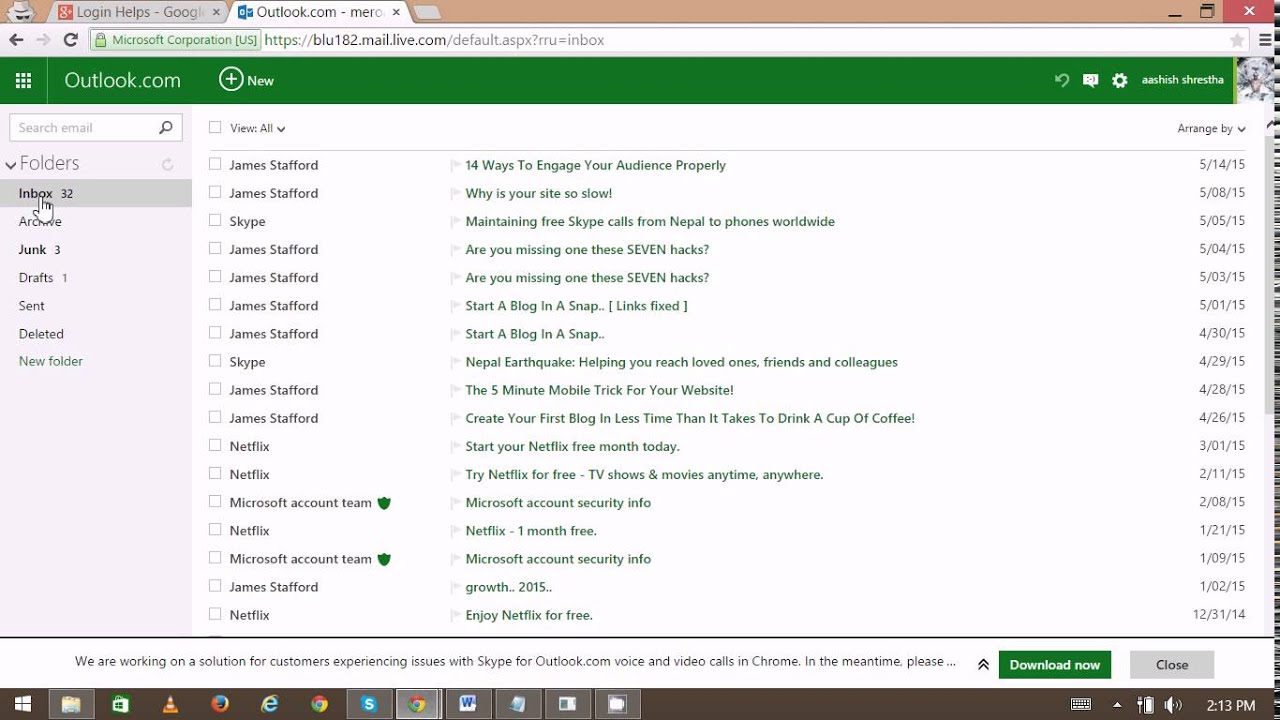Click browser reload button
This screenshot has width=1280, height=720.
[70, 40]
